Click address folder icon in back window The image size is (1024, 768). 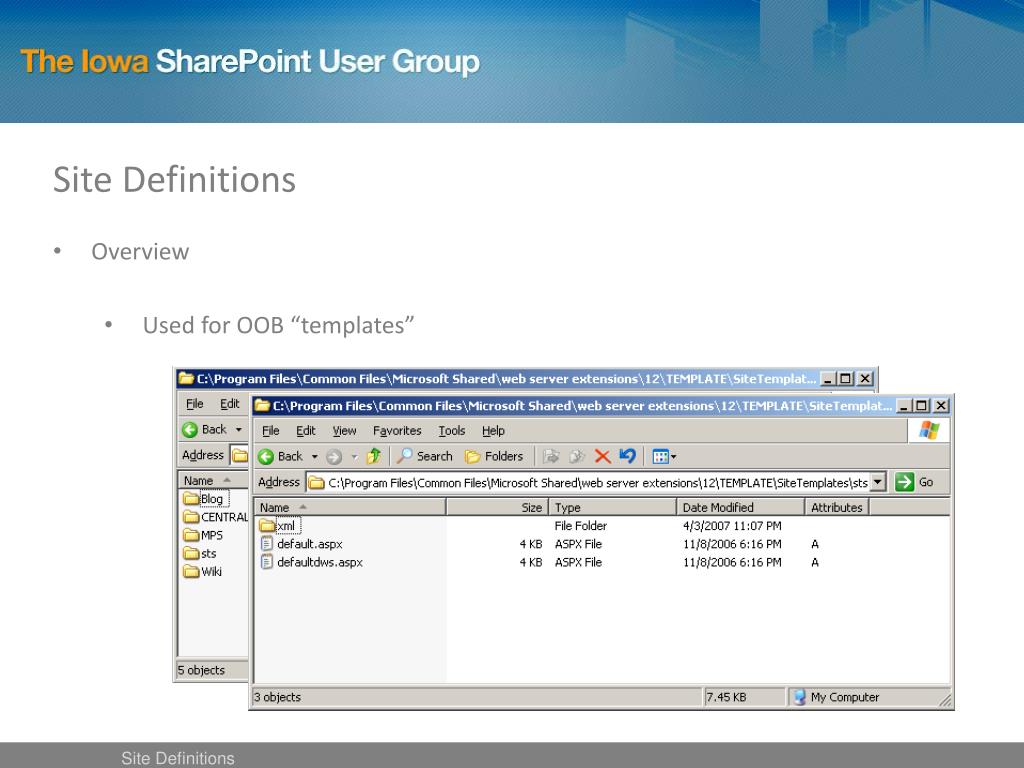(x=240, y=455)
